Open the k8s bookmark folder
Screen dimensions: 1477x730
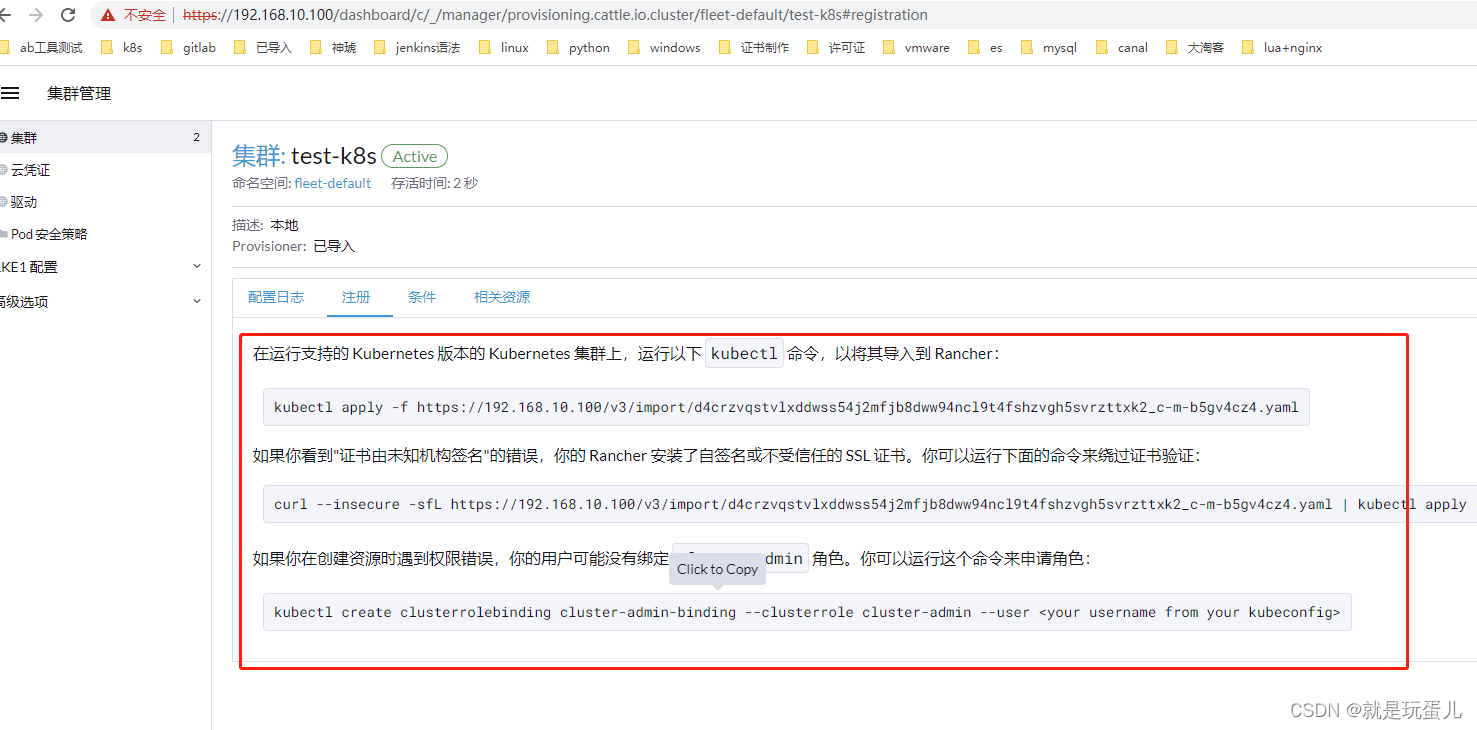[122, 47]
